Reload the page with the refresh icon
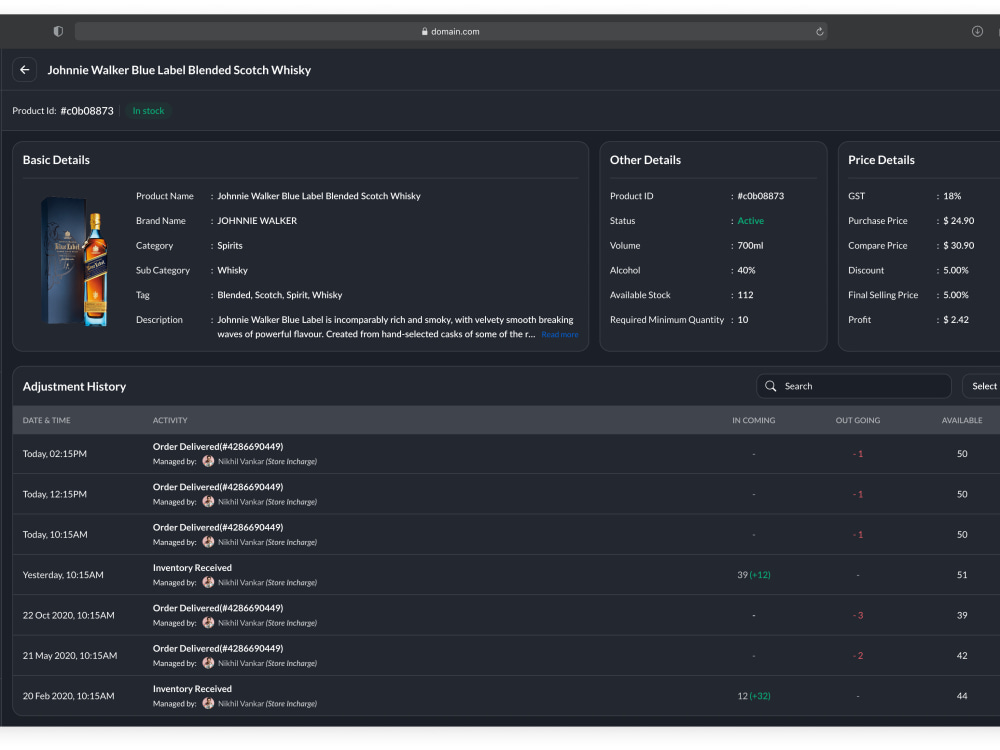The height and width of the screenshot is (750, 1000). pos(820,31)
